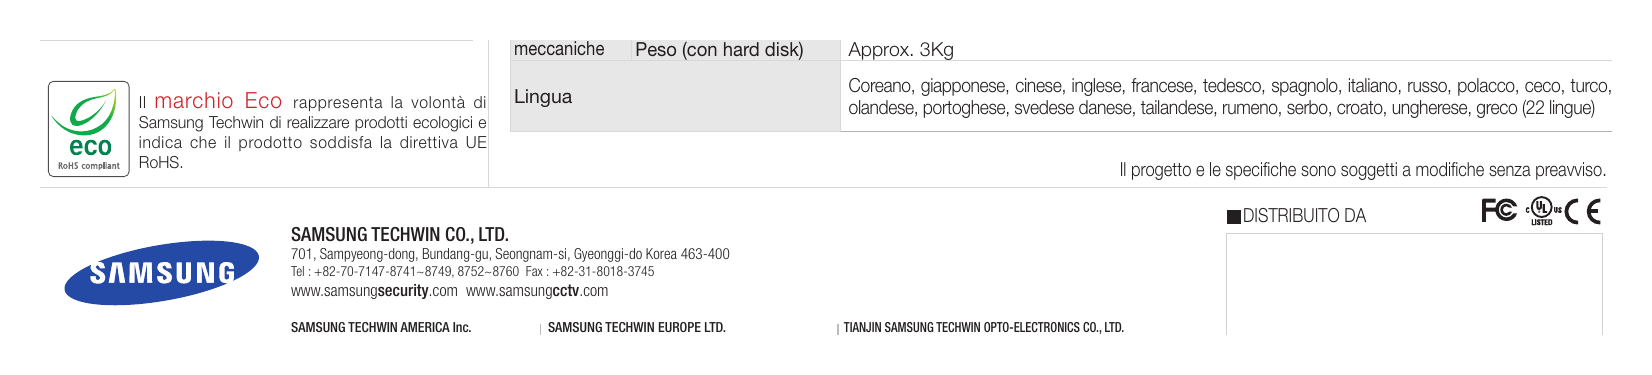
Task: Click the Peso (con hard disk) cell
Action: (x=735, y=49)
